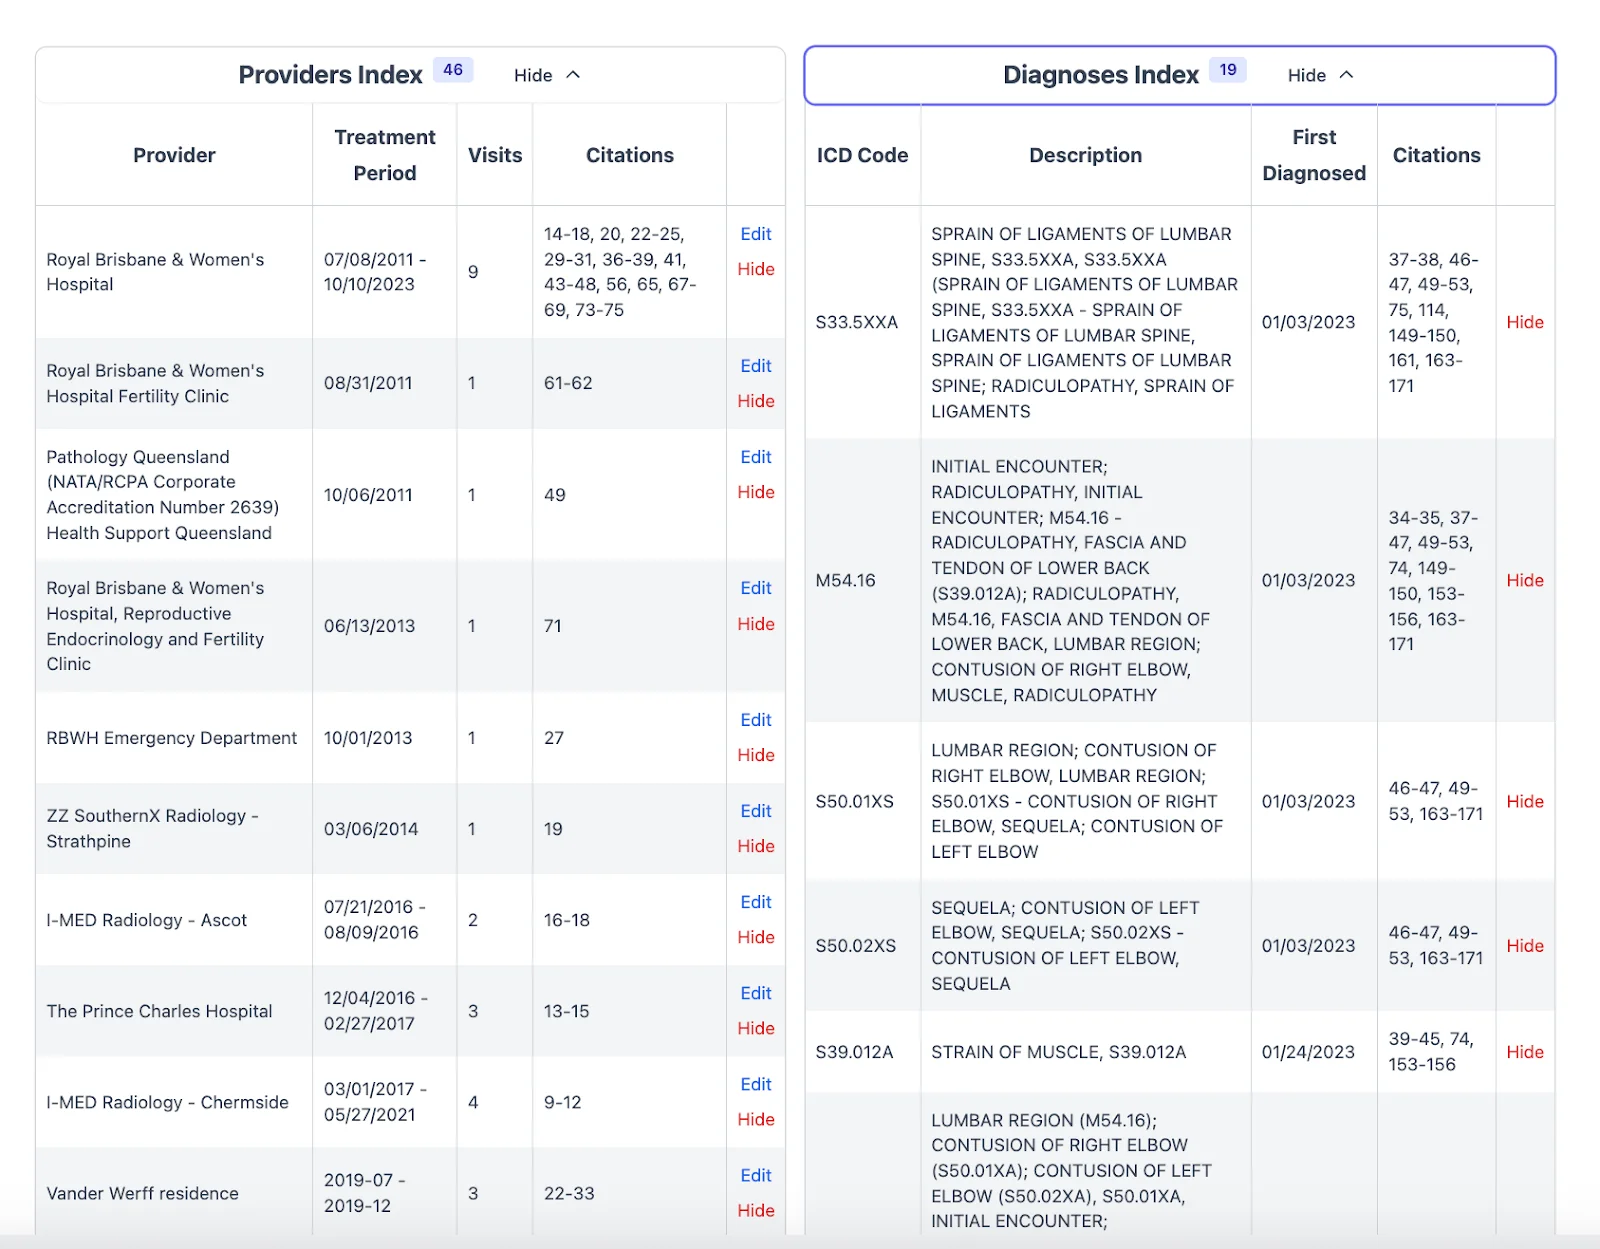Edit the Vander Werff residence entry
Viewport: 1600px width, 1249px height.
click(755, 1175)
